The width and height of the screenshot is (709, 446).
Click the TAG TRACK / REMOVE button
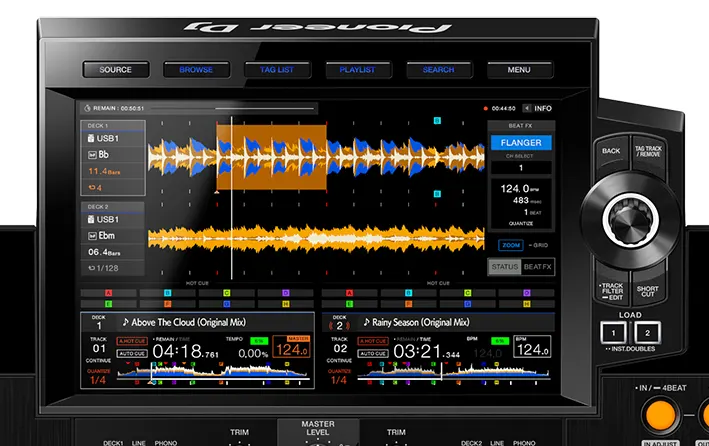tap(648, 152)
